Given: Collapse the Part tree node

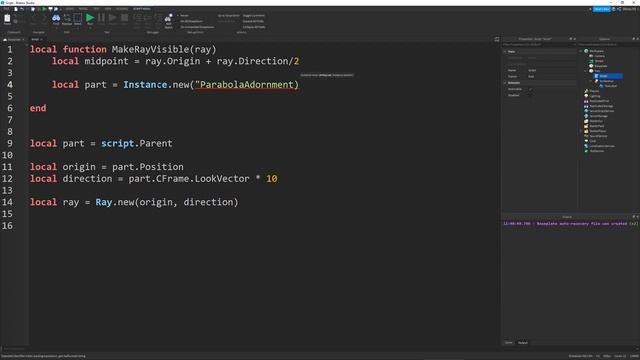Looking at the screenshot, I should [585, 71].
